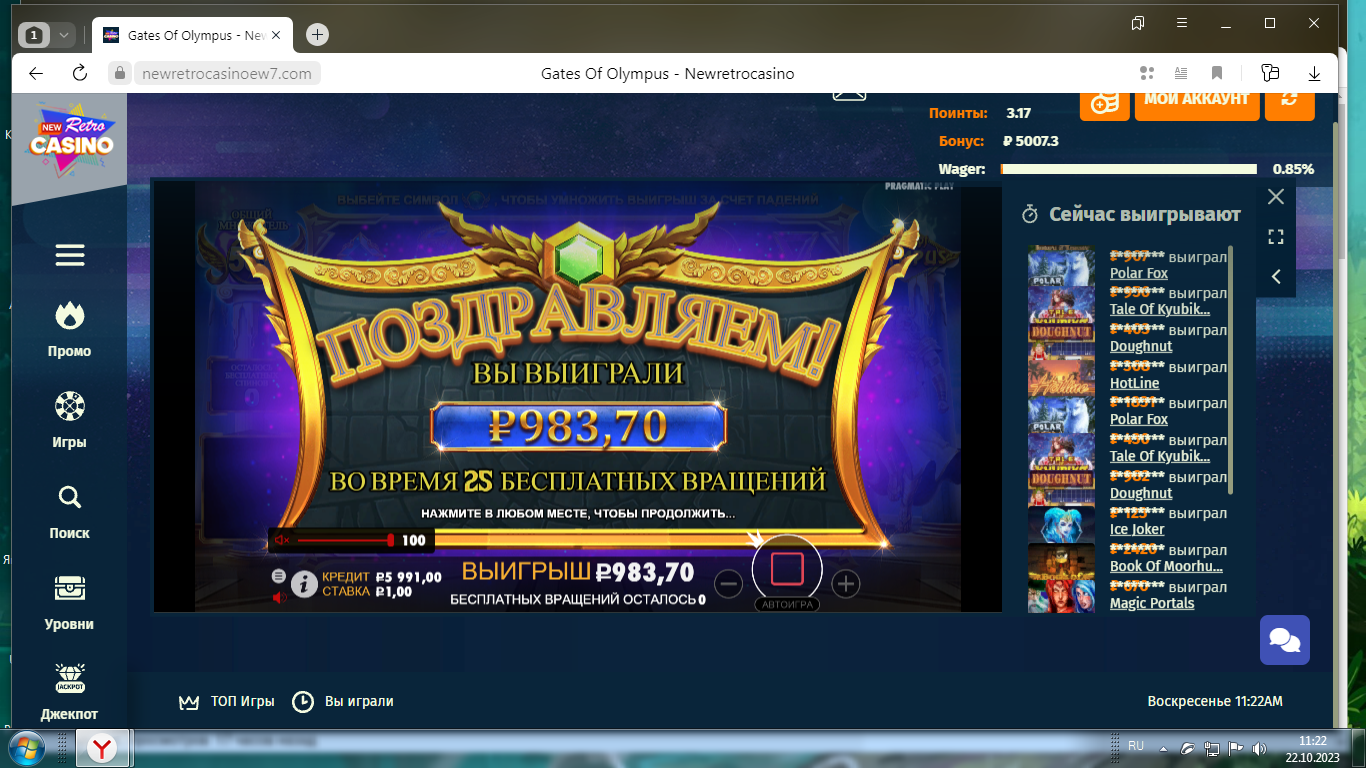
Task: Open the Ice Joker game link
Action: [1137, 529]
